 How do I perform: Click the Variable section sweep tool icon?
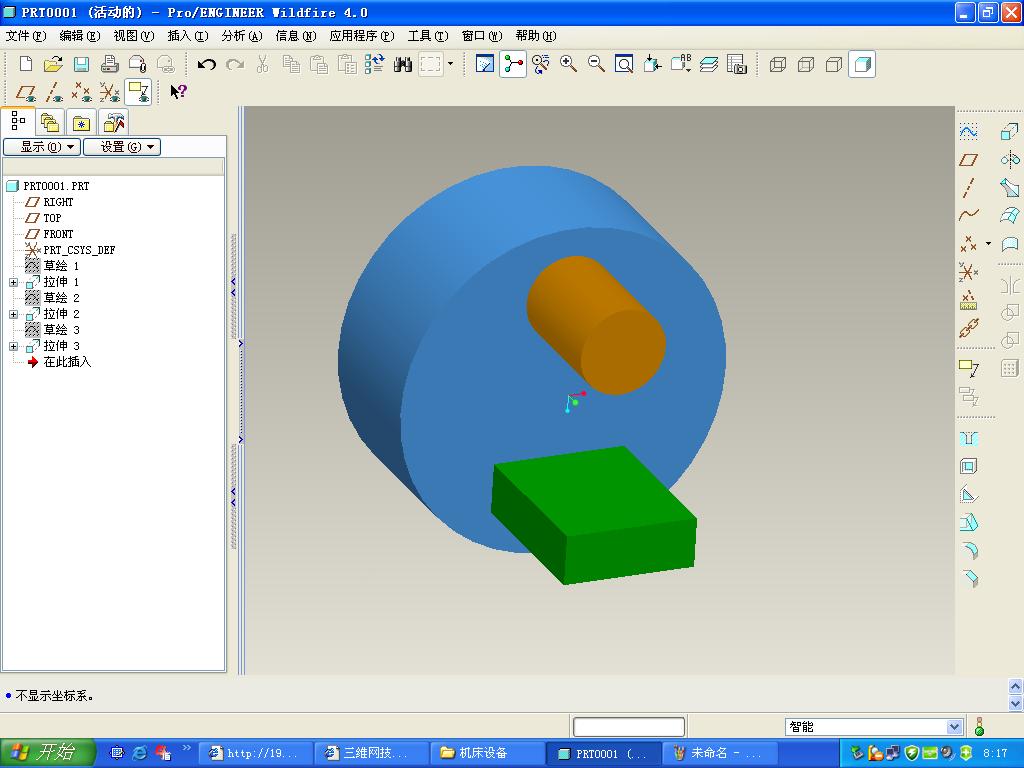click(x=1010, y=188)
